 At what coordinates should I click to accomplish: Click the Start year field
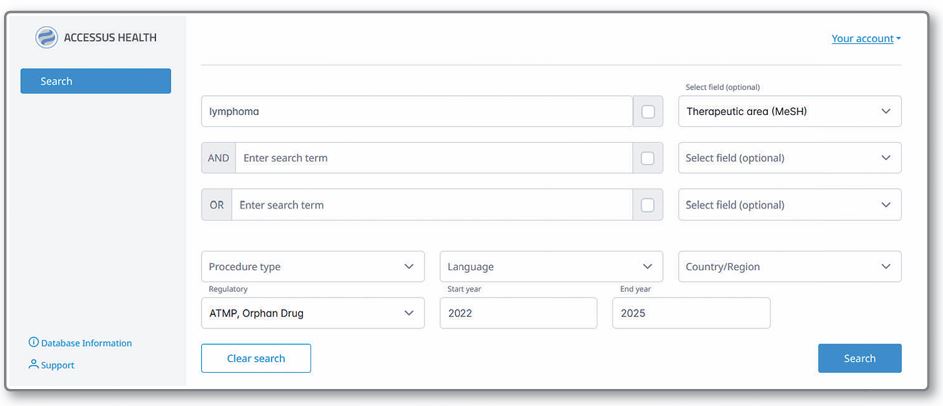click(x=518, y=313)
